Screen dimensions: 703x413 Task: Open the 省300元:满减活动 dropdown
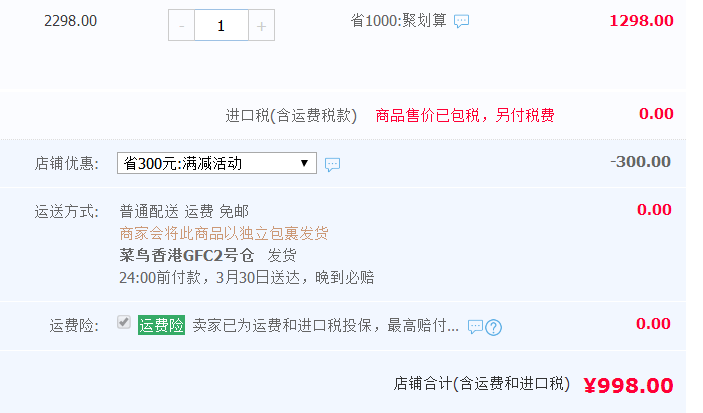tap(217, 163)
